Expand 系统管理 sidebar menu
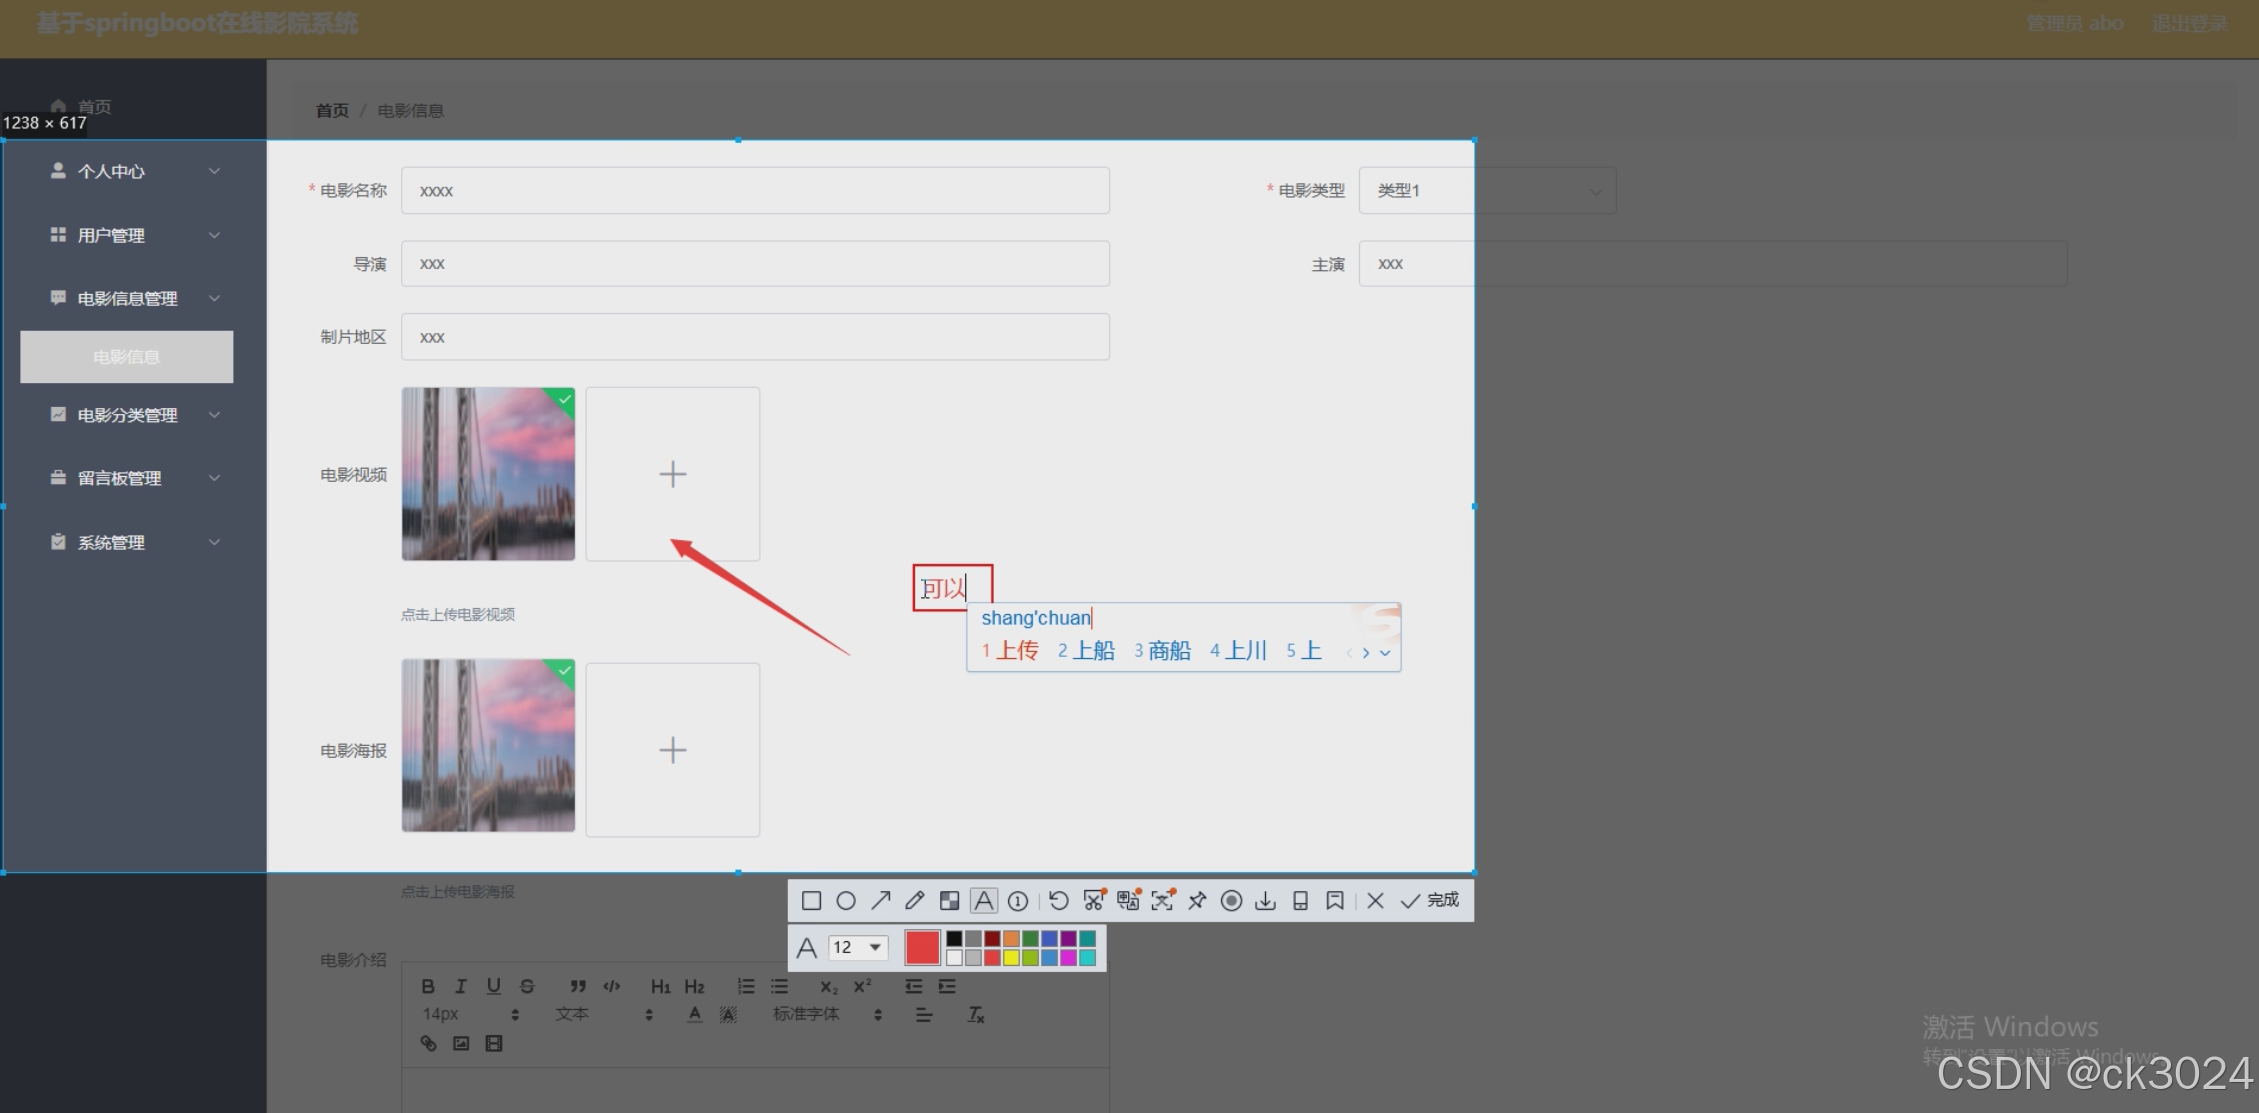 coord(134,542)
